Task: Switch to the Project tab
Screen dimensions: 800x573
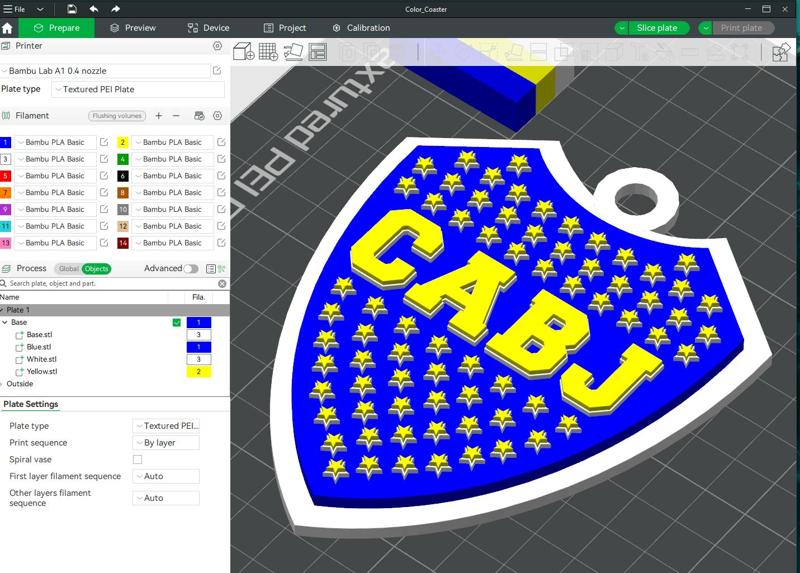Action: point(285,28)
